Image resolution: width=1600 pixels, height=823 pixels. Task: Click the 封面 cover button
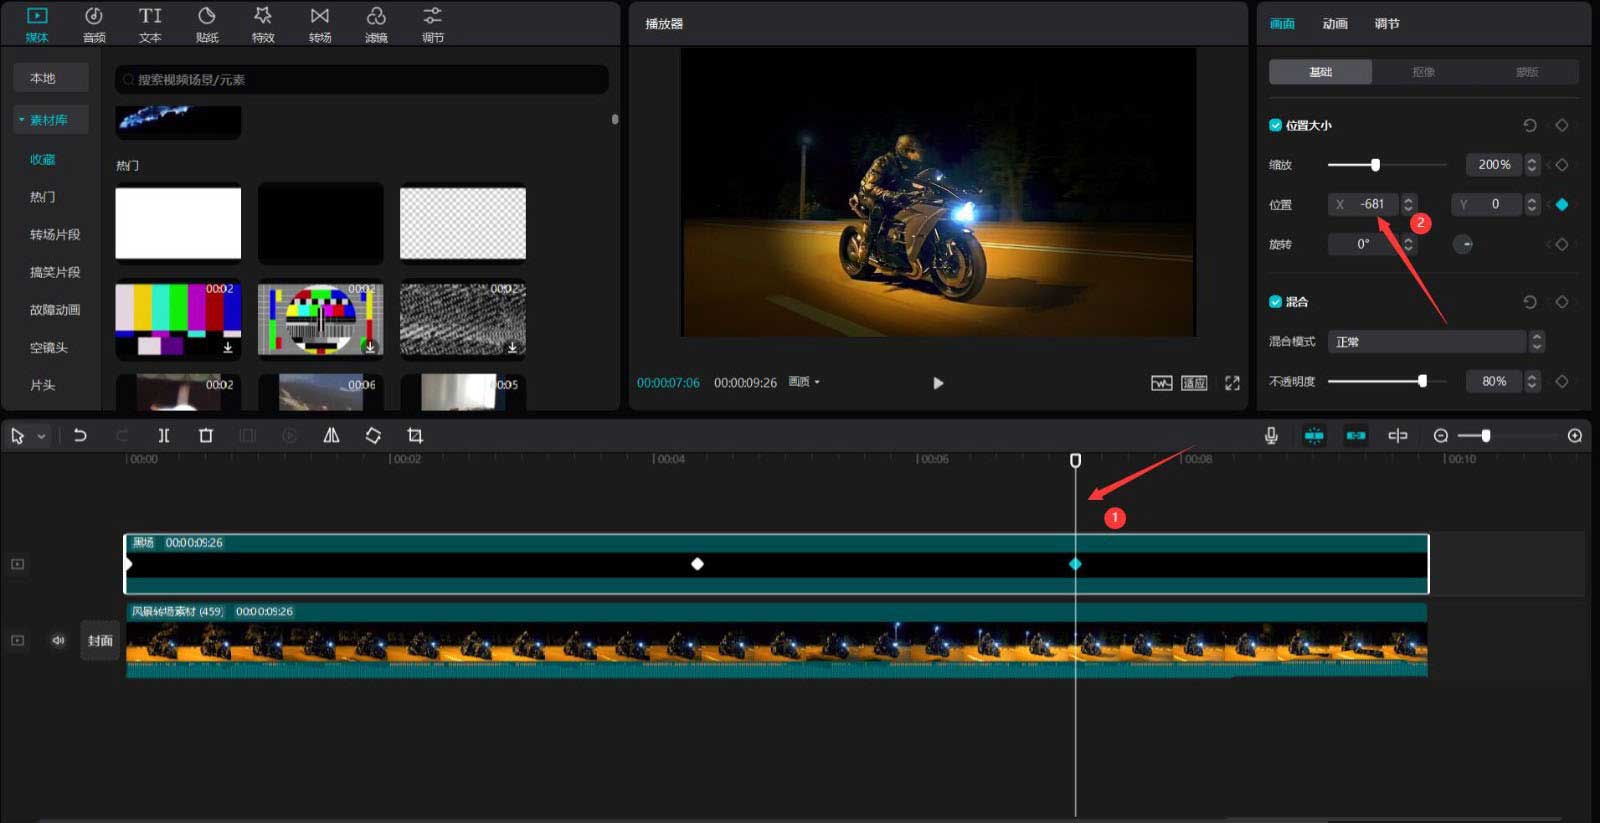pos(100,641)
